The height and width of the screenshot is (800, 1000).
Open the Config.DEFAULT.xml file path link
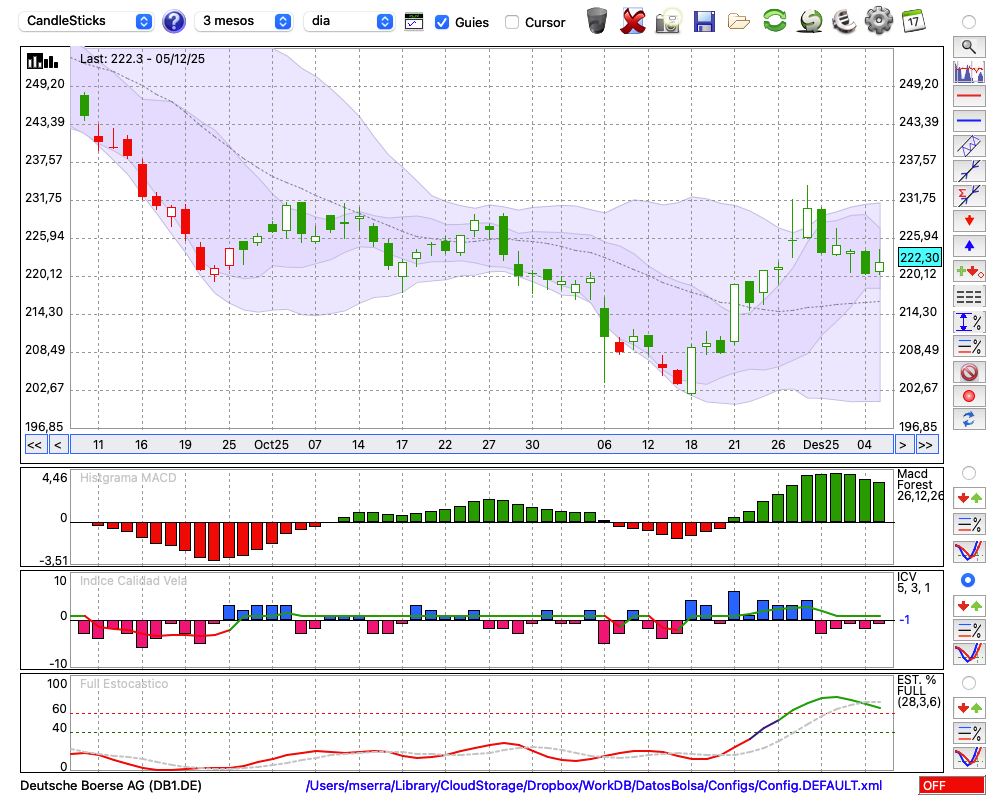594,786
